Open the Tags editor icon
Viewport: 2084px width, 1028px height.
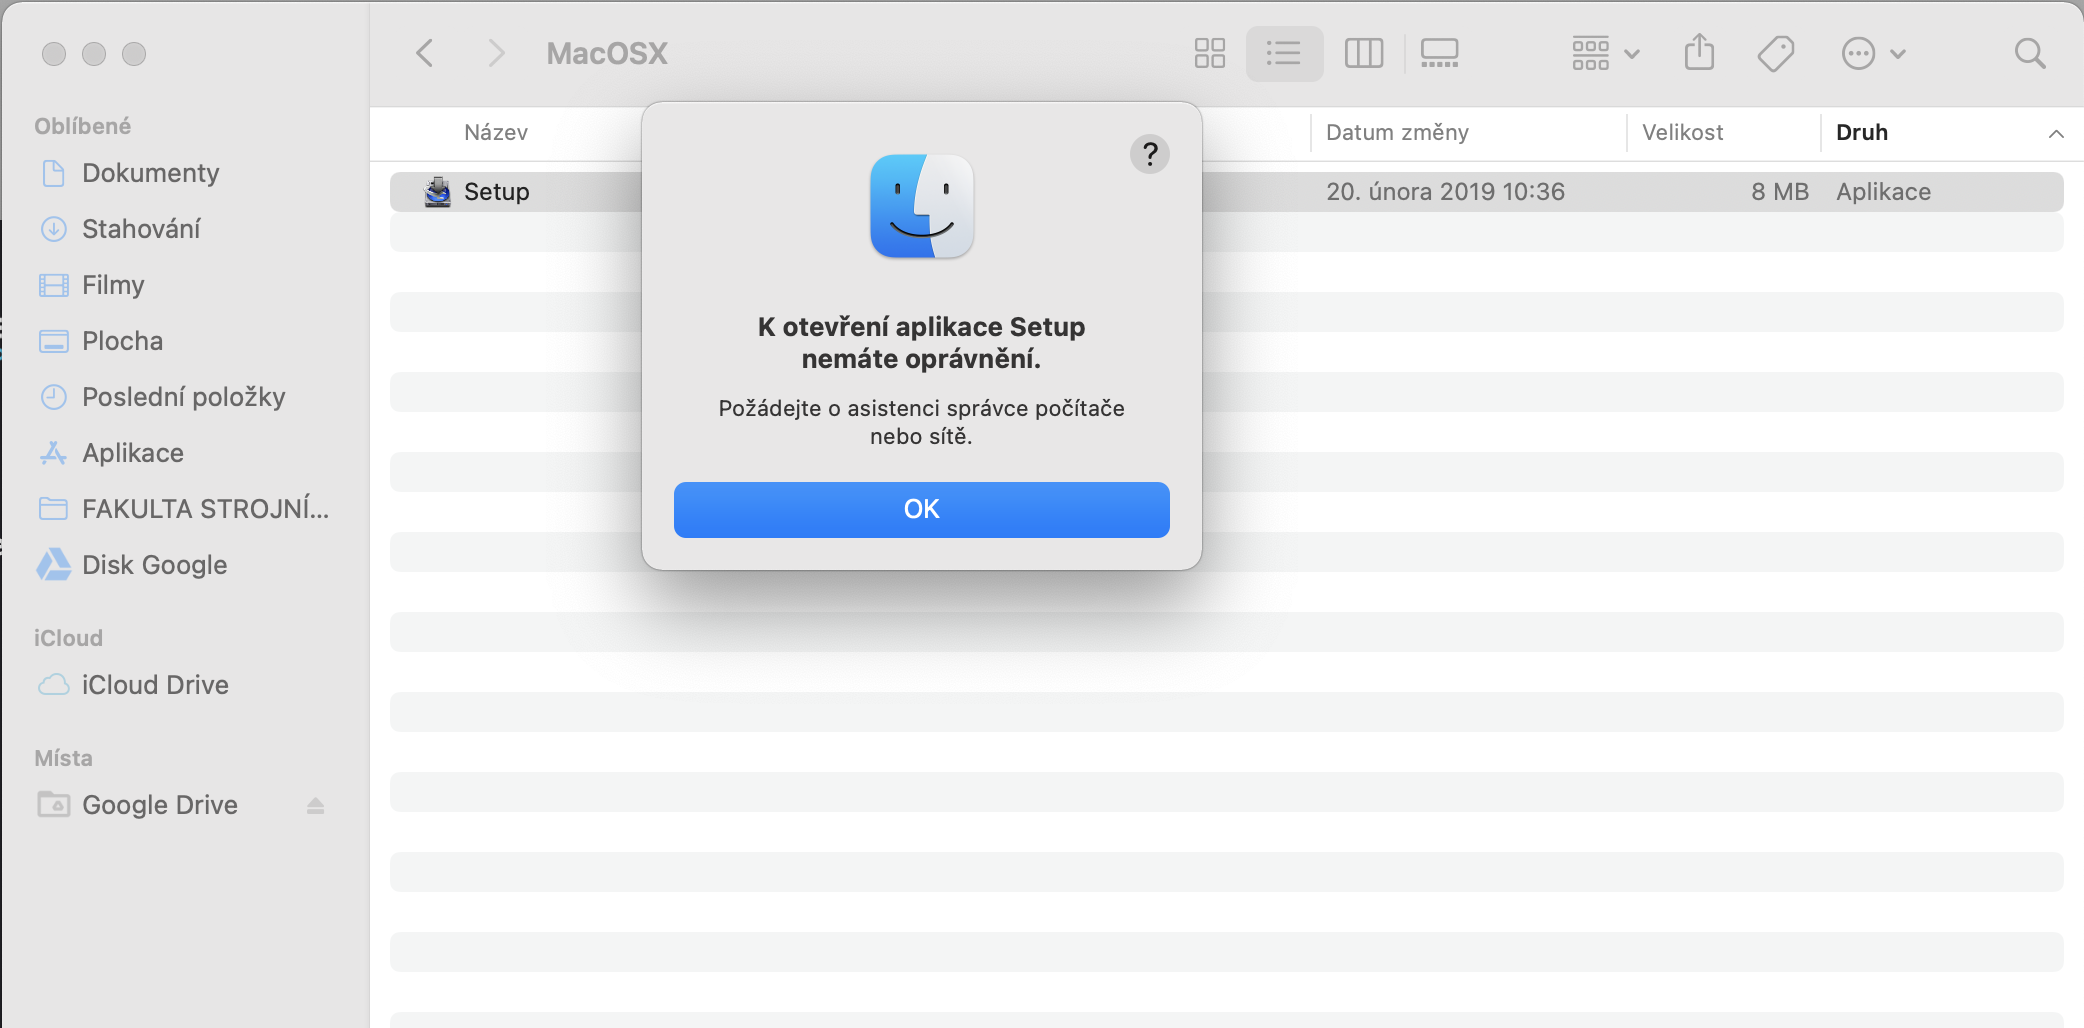tap(1776, 53)
